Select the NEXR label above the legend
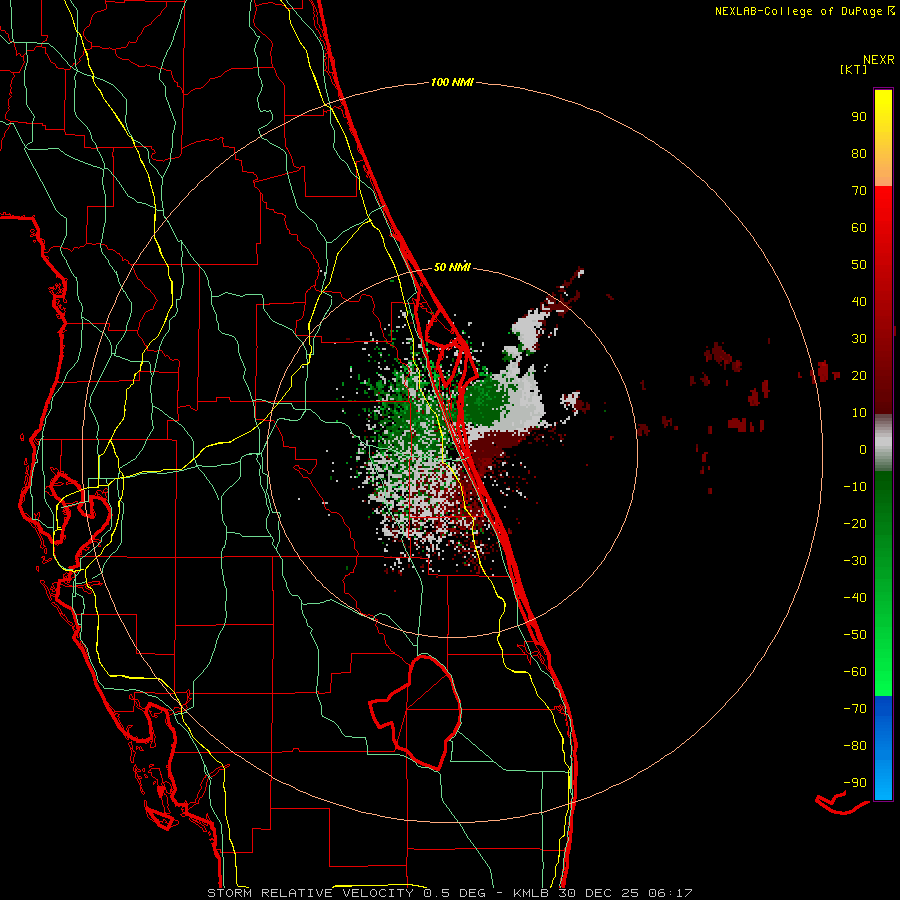The image size is (900, 900). pos(879,60)
